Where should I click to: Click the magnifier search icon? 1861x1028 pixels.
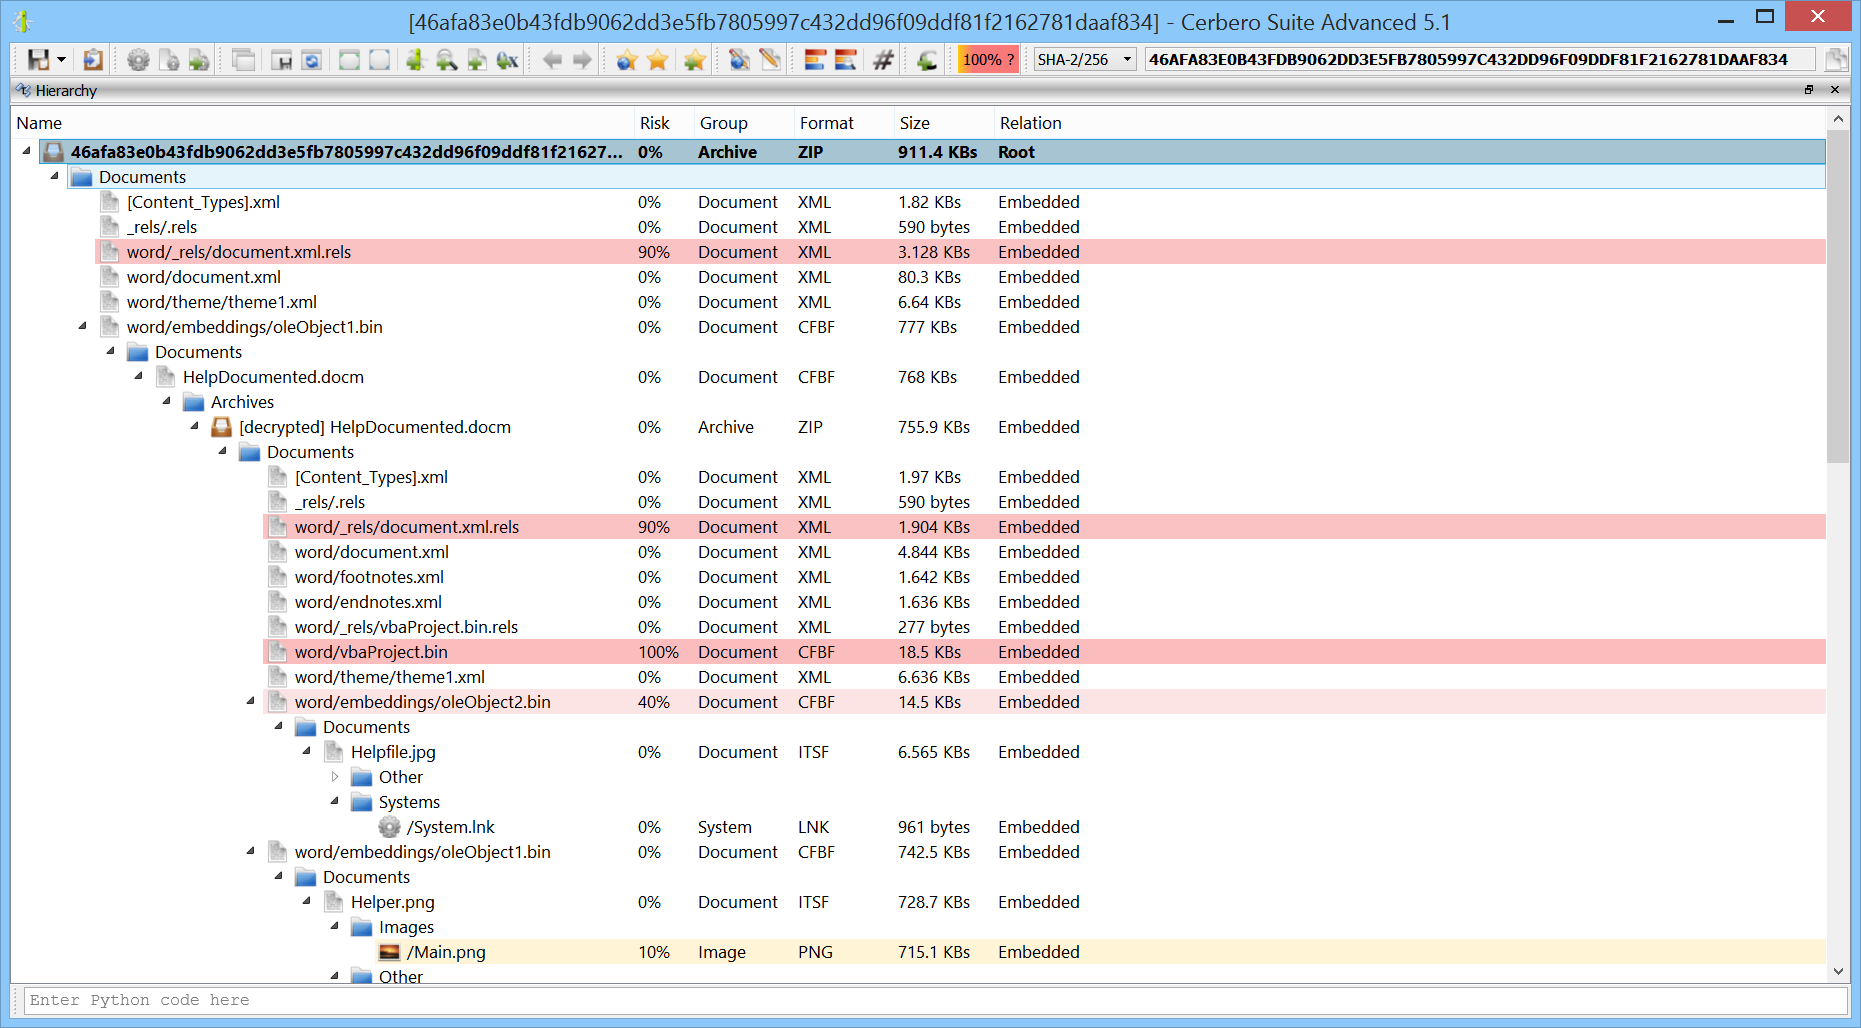tap(446, 60)
